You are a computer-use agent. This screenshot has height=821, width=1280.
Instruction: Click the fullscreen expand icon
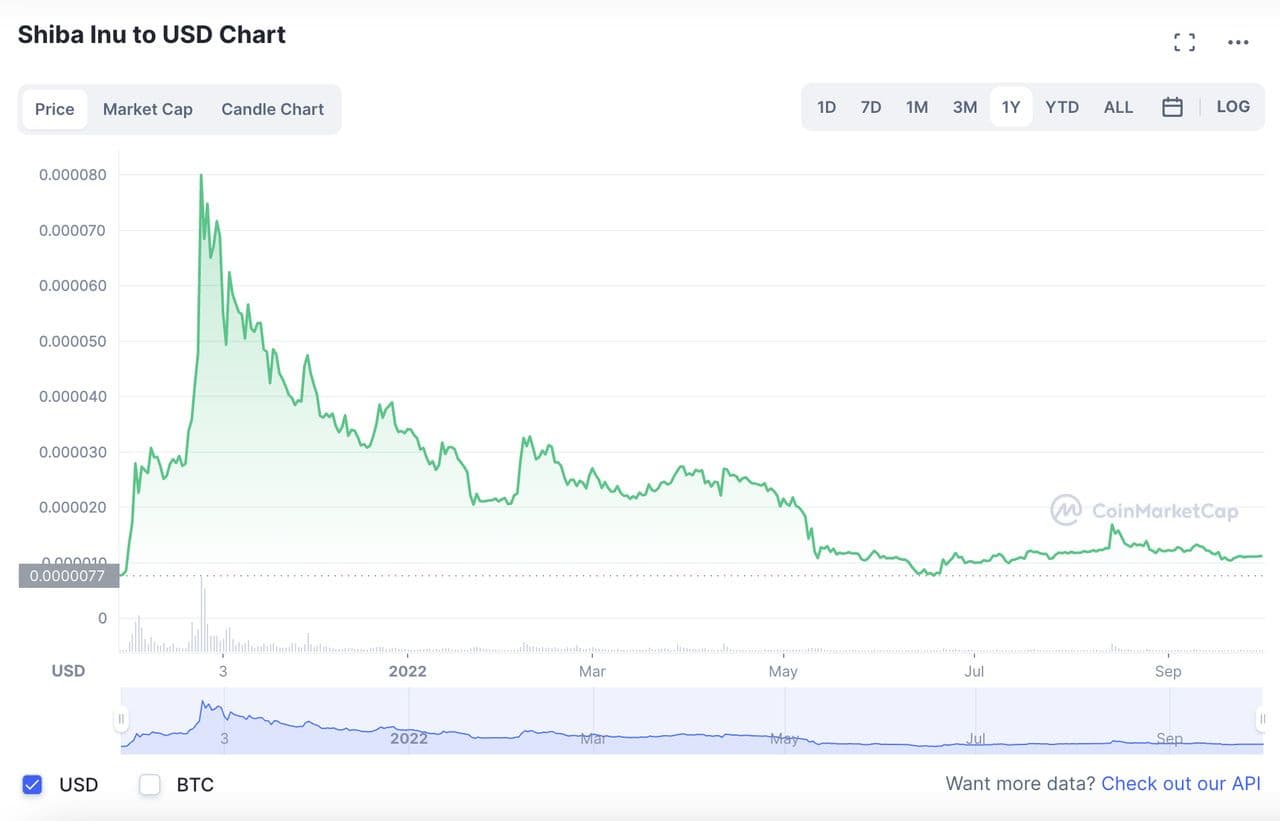click(1185, 42)
